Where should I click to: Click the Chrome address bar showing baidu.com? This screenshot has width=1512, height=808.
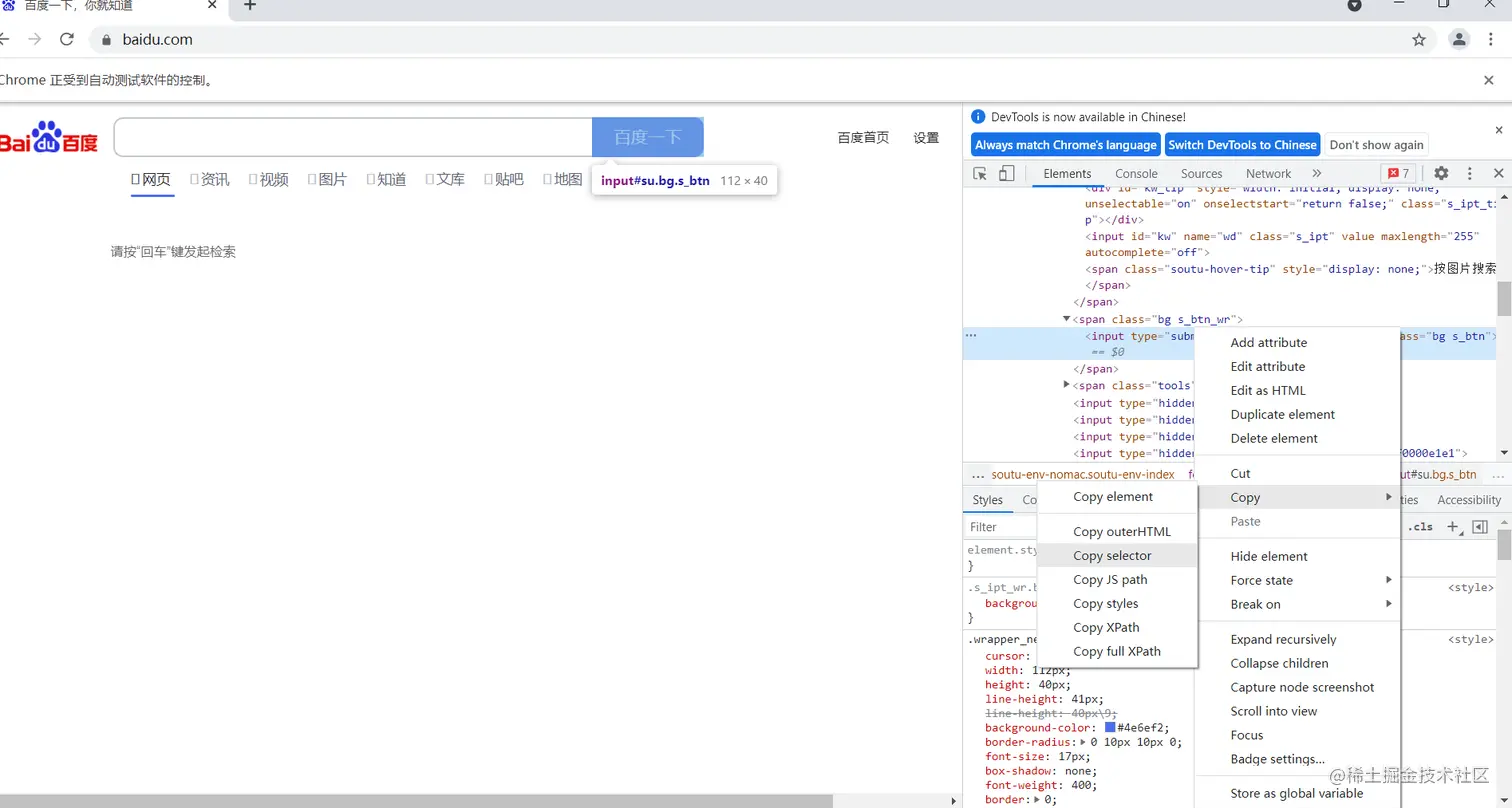click(760, 39)
